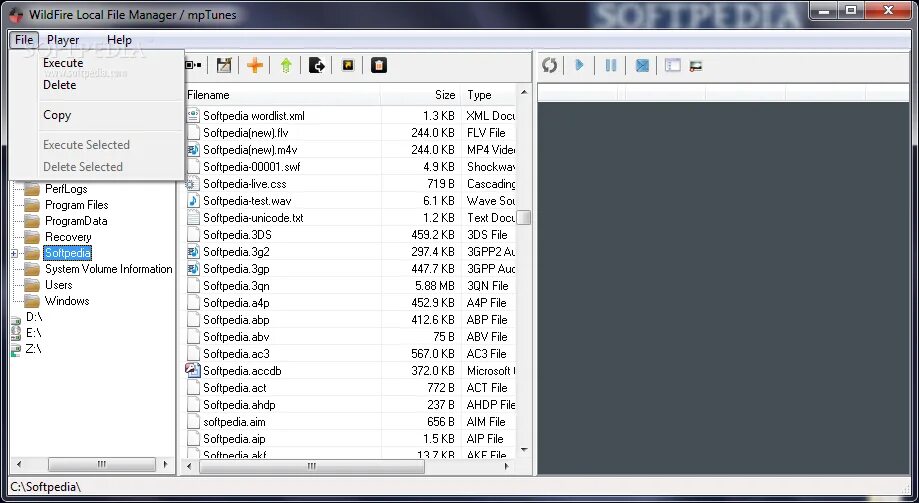Image resolution: width=919 pixels, height=503 pixels.
Task: Click the blue pause button
Action: tap(611, 65)
